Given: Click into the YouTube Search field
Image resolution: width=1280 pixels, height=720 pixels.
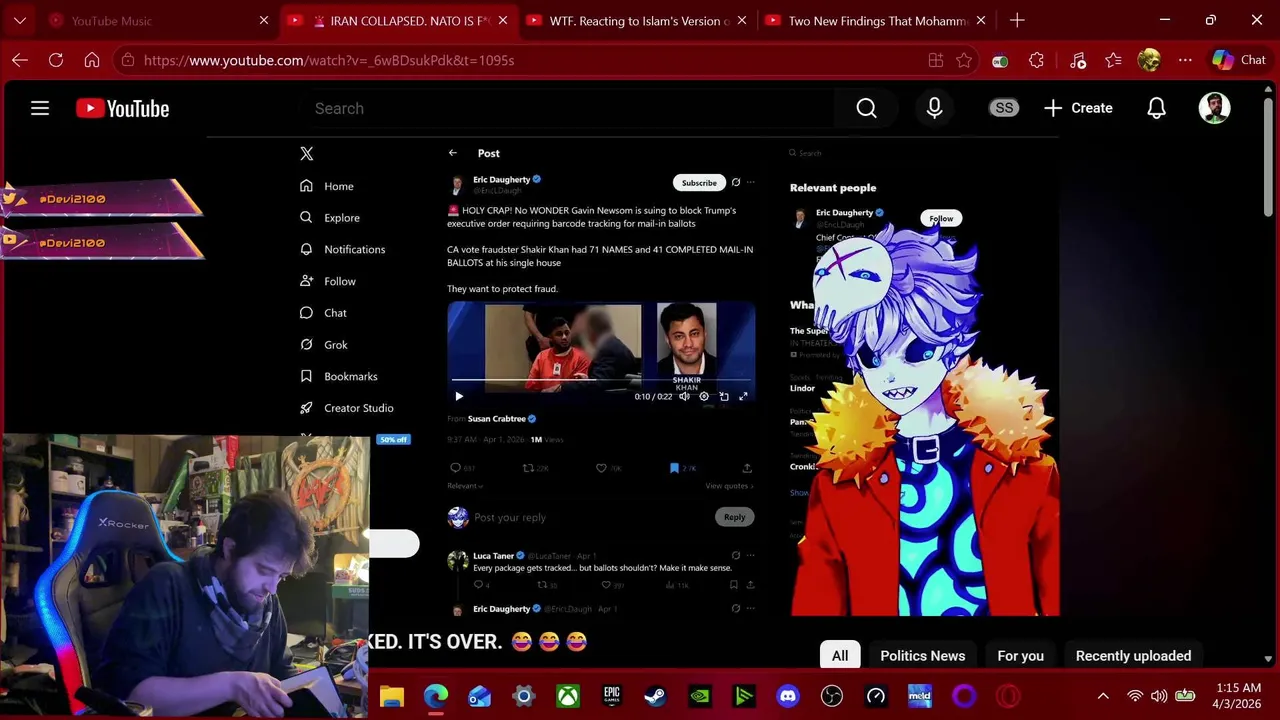Looking at the screenshot, I should point(566,108).
